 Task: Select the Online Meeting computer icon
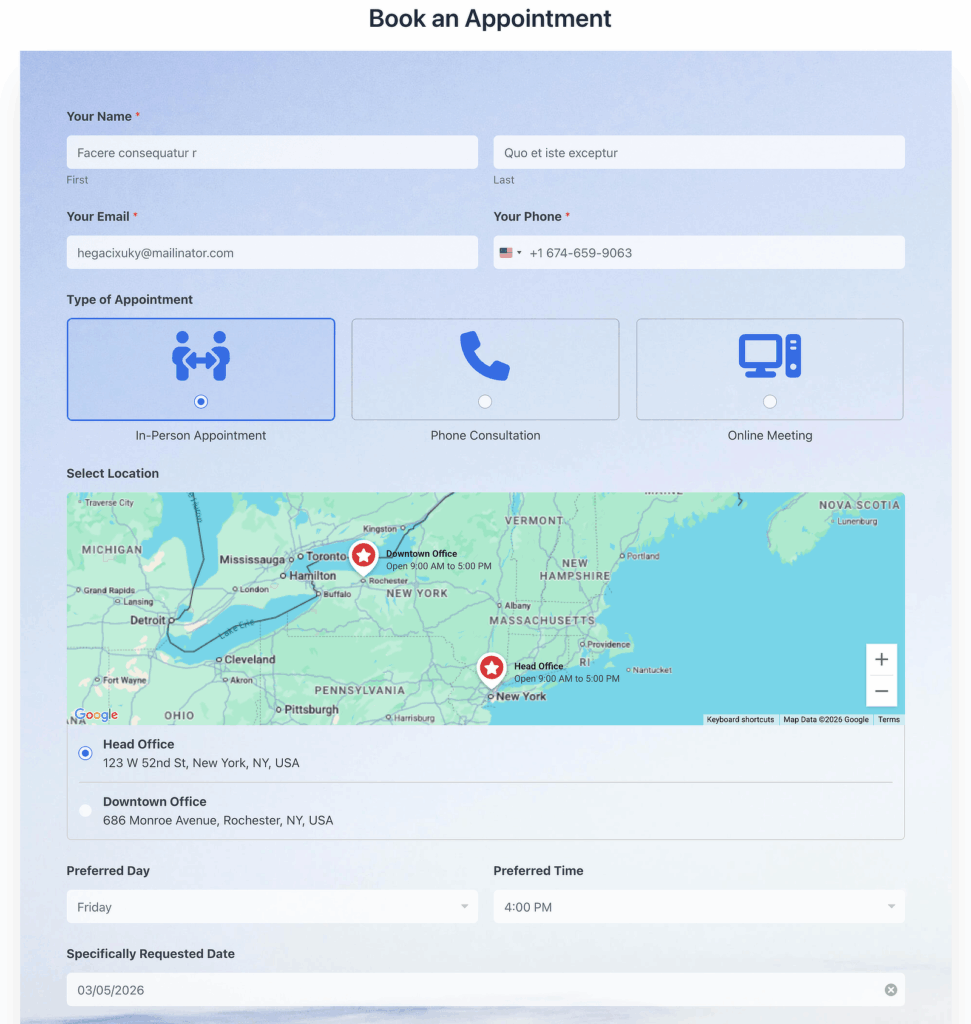tap(769, 356)
